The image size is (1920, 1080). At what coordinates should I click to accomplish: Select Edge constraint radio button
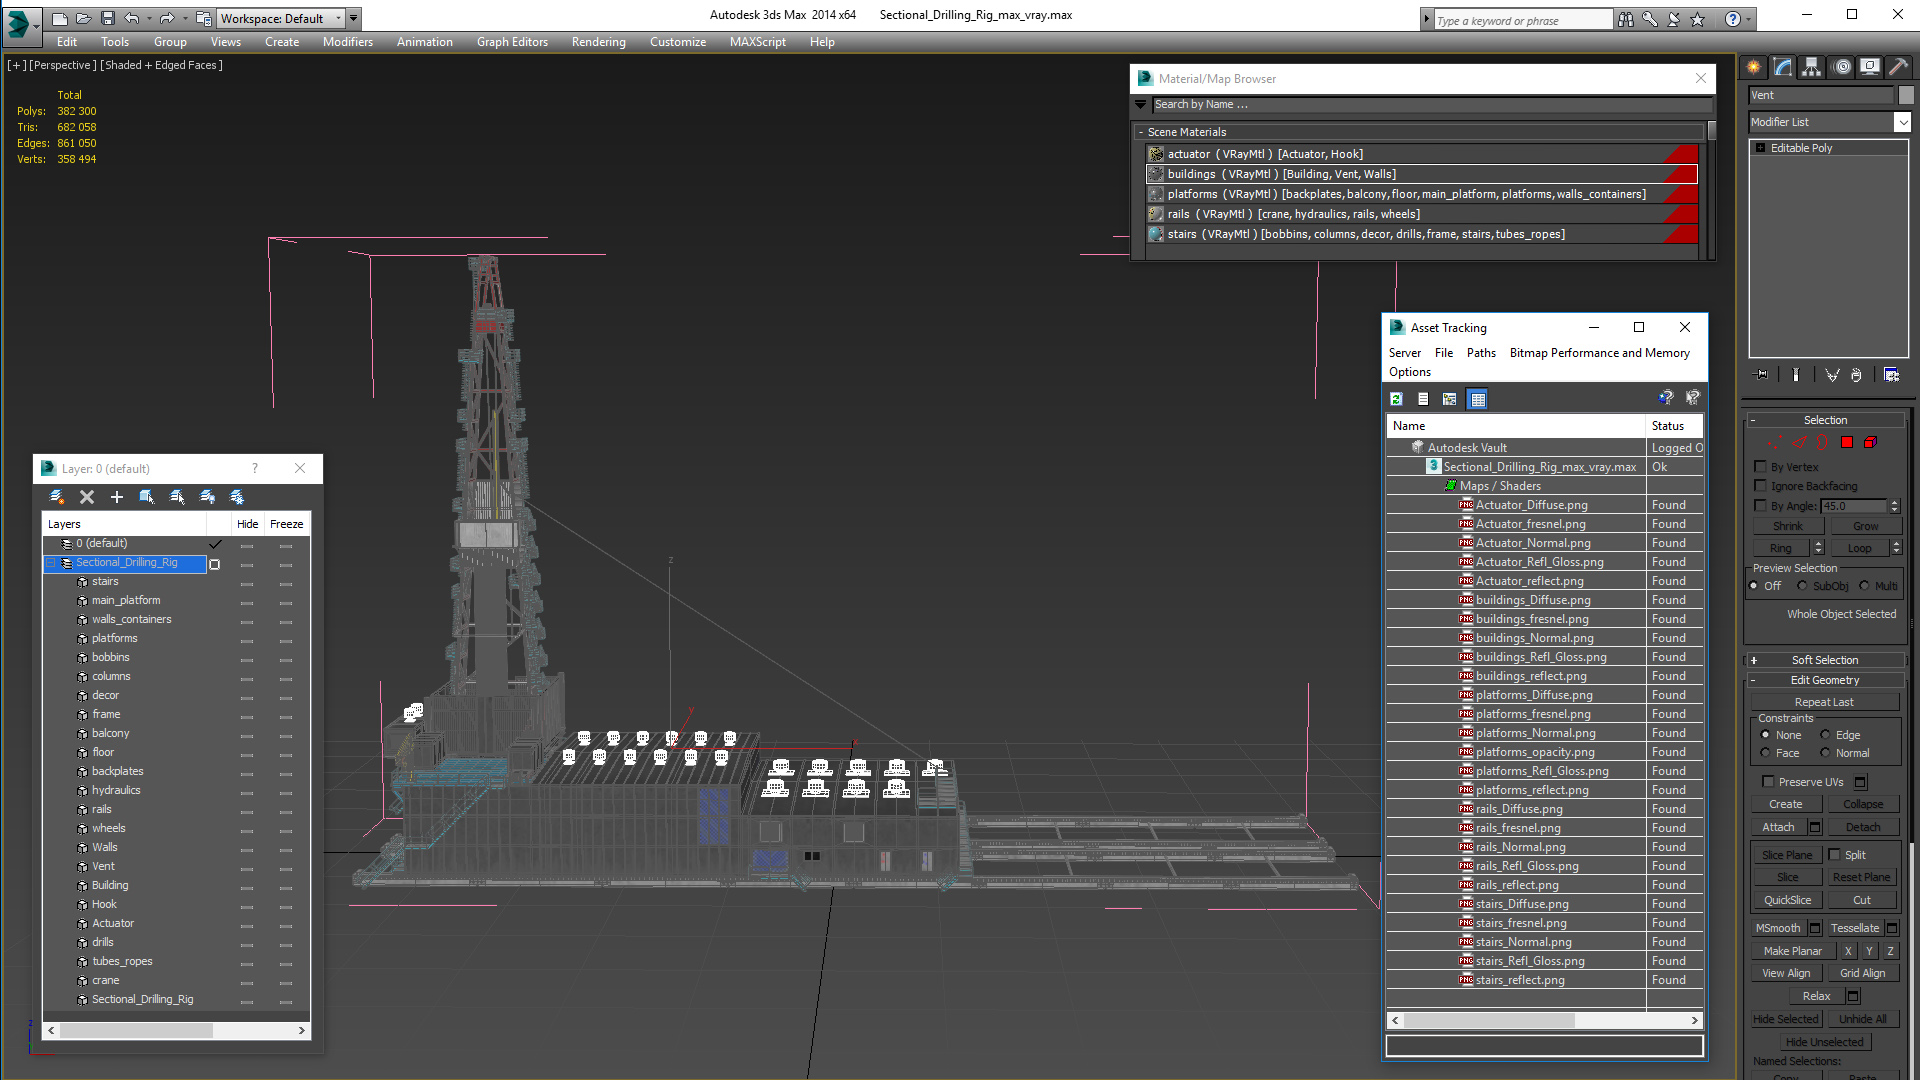[x=1825, y=735]
